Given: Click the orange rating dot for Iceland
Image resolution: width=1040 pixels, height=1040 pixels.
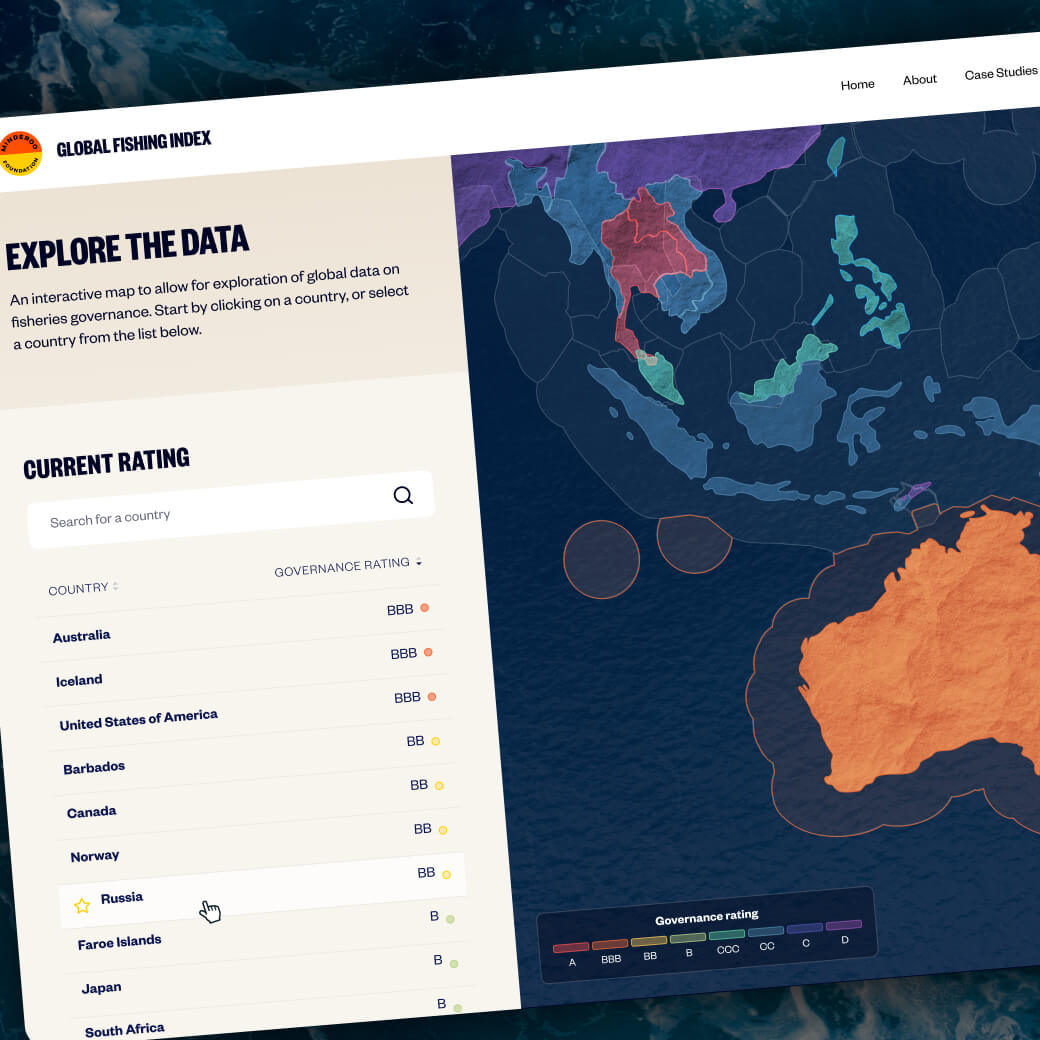Looking at the screenshot, I should click(428, 652).
